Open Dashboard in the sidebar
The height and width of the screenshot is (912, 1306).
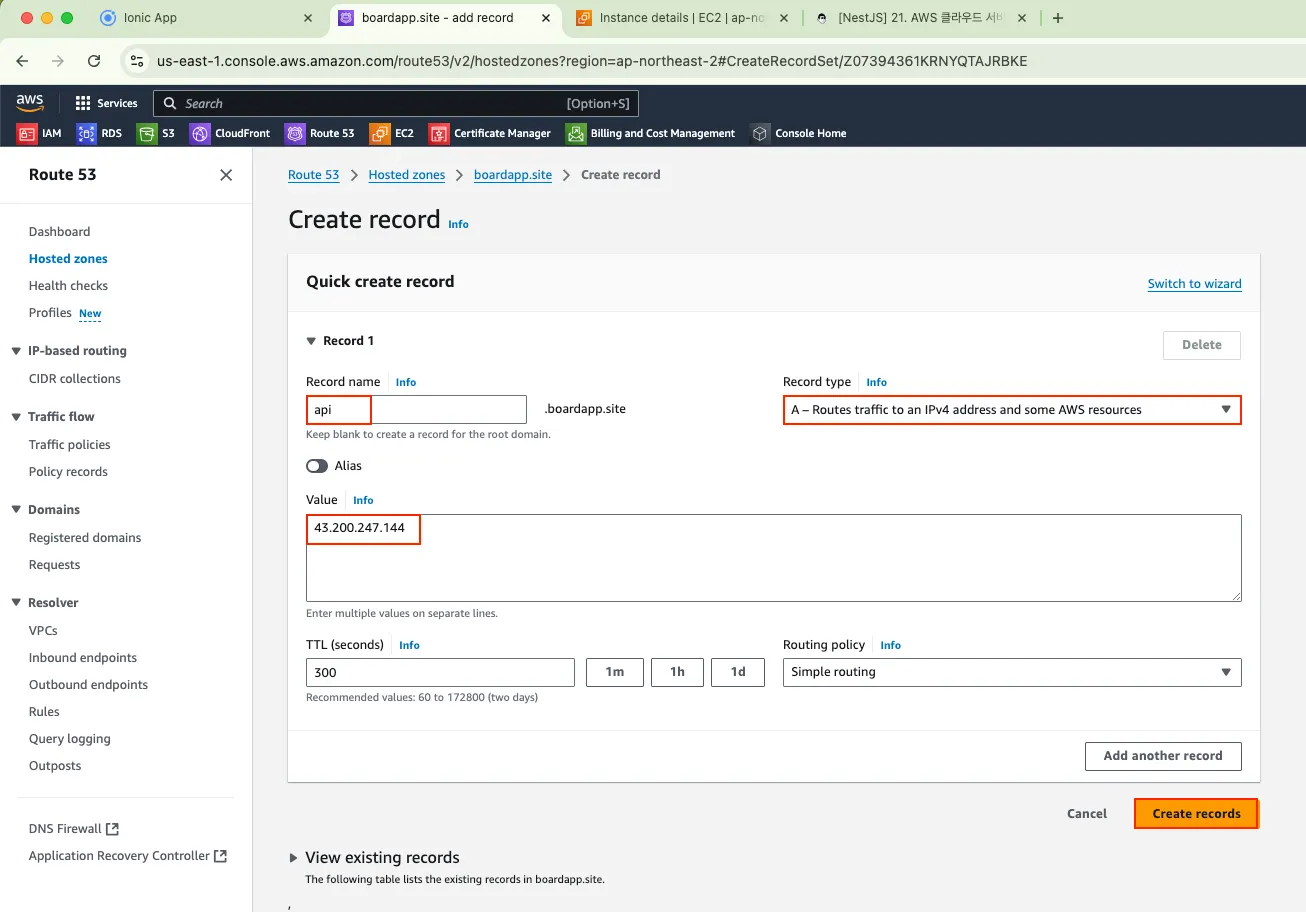click(60, 232)
